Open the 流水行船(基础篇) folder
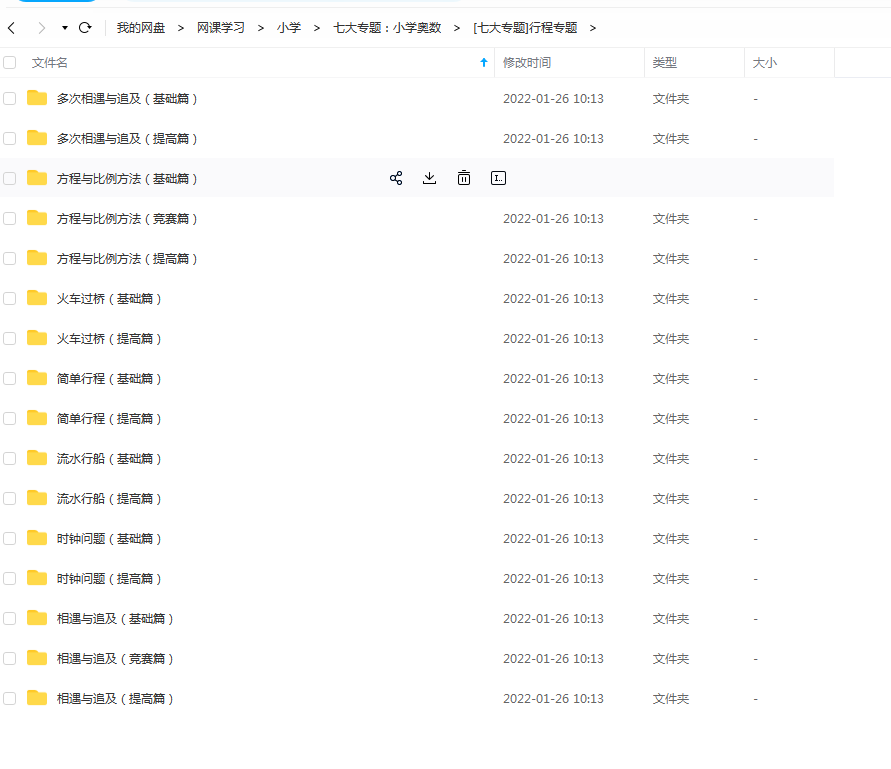891x769 pixels. click(109, 458)
